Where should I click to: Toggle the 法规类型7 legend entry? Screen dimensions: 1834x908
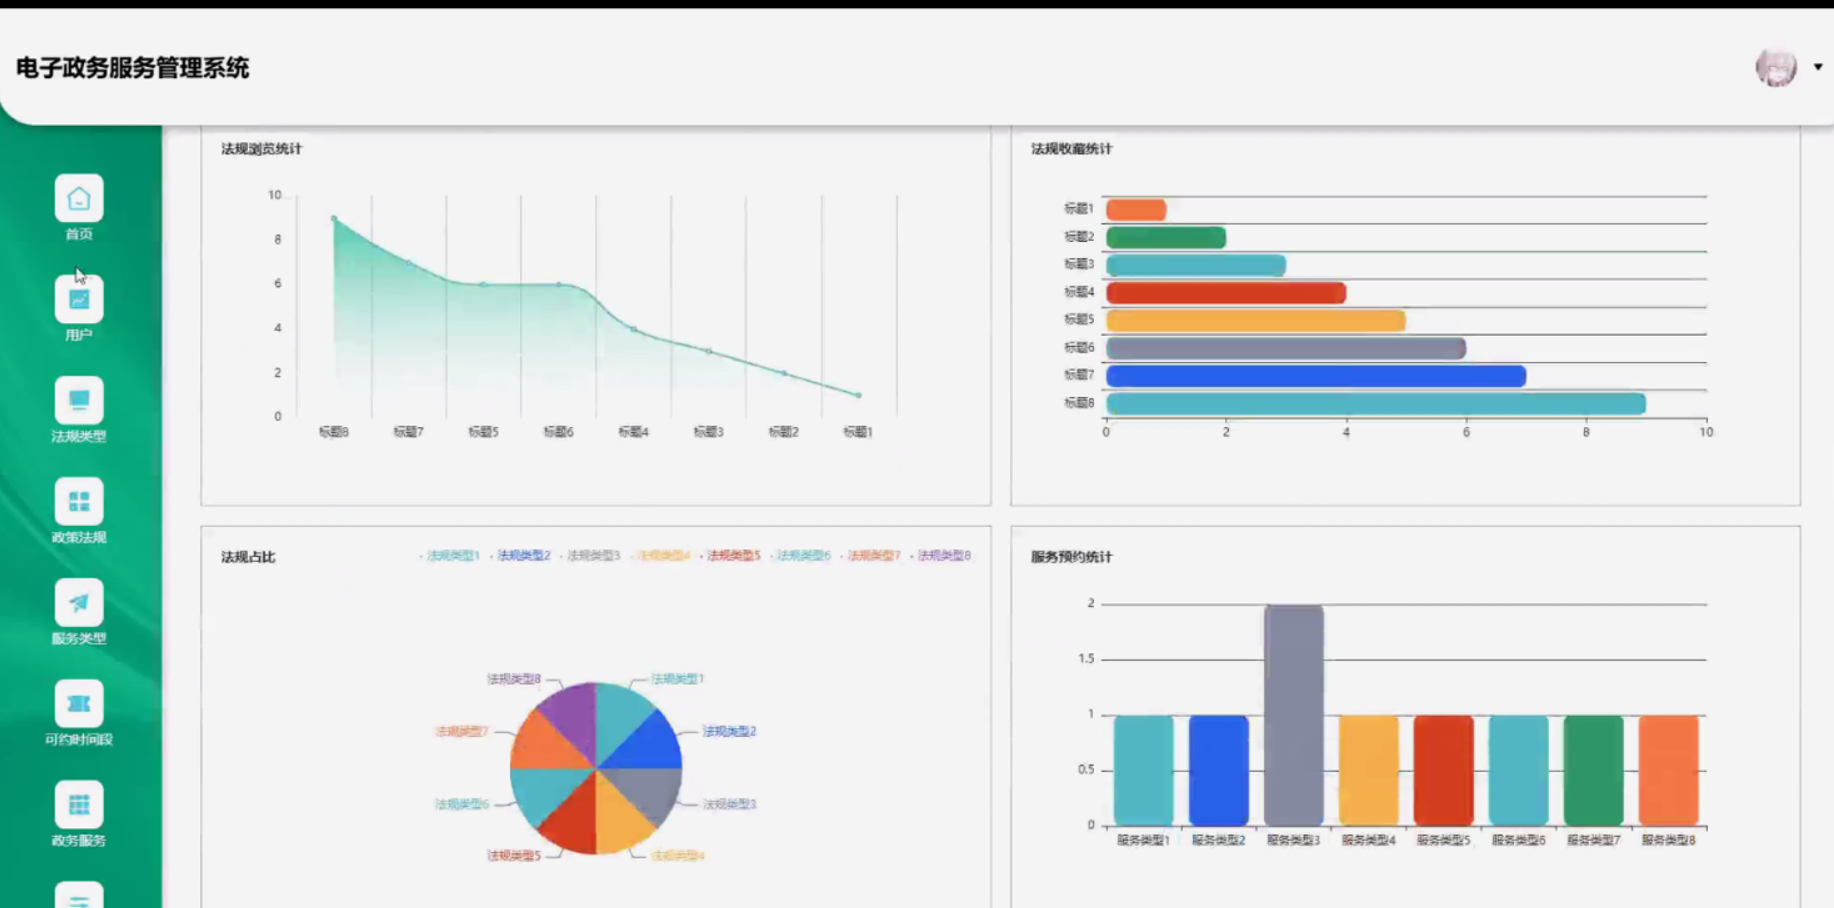[x=870, y=556]
